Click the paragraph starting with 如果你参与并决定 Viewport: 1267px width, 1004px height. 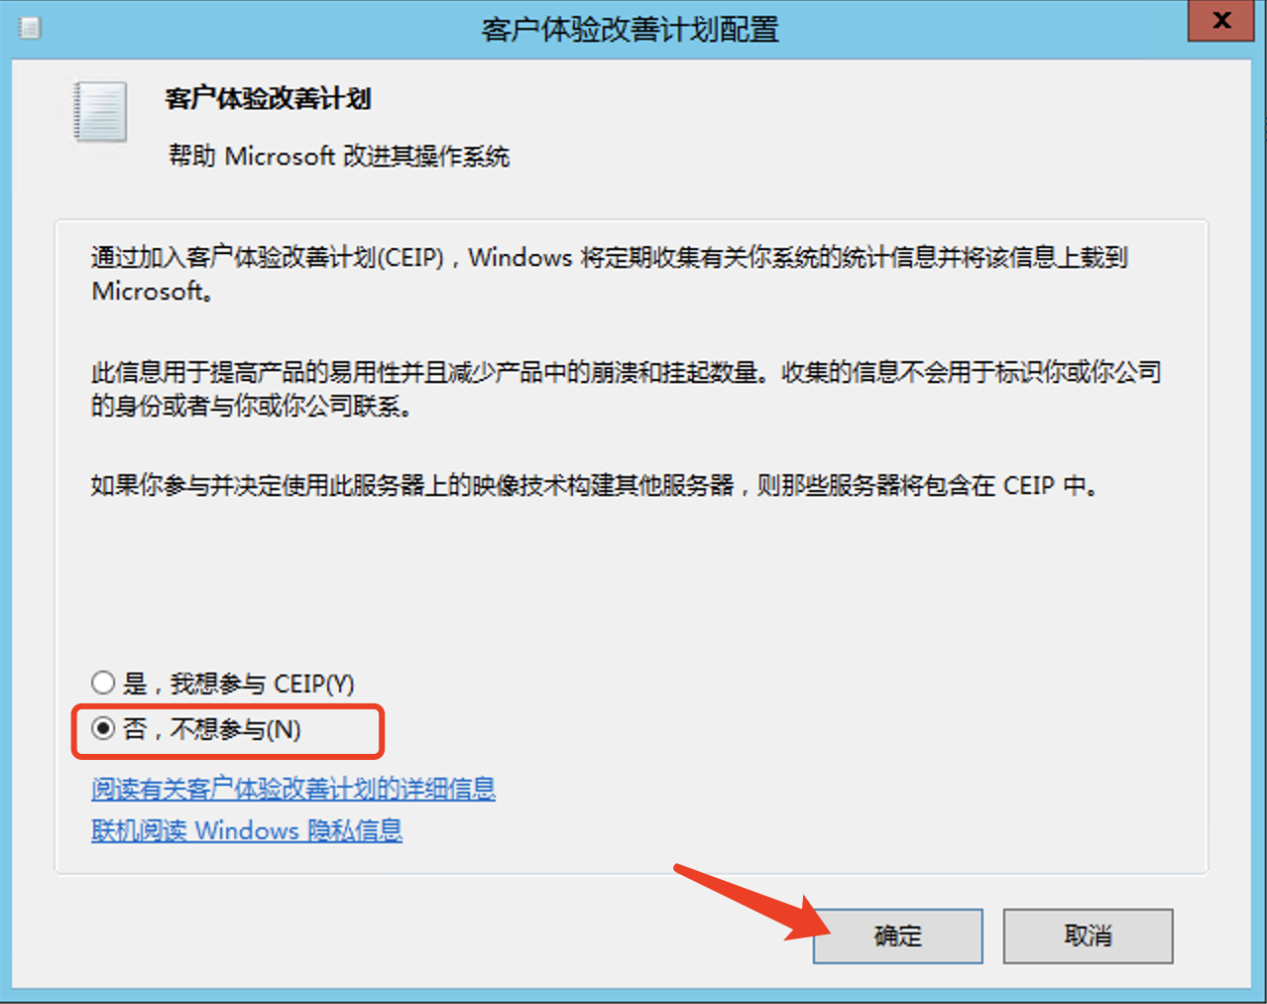pos(596,486)
